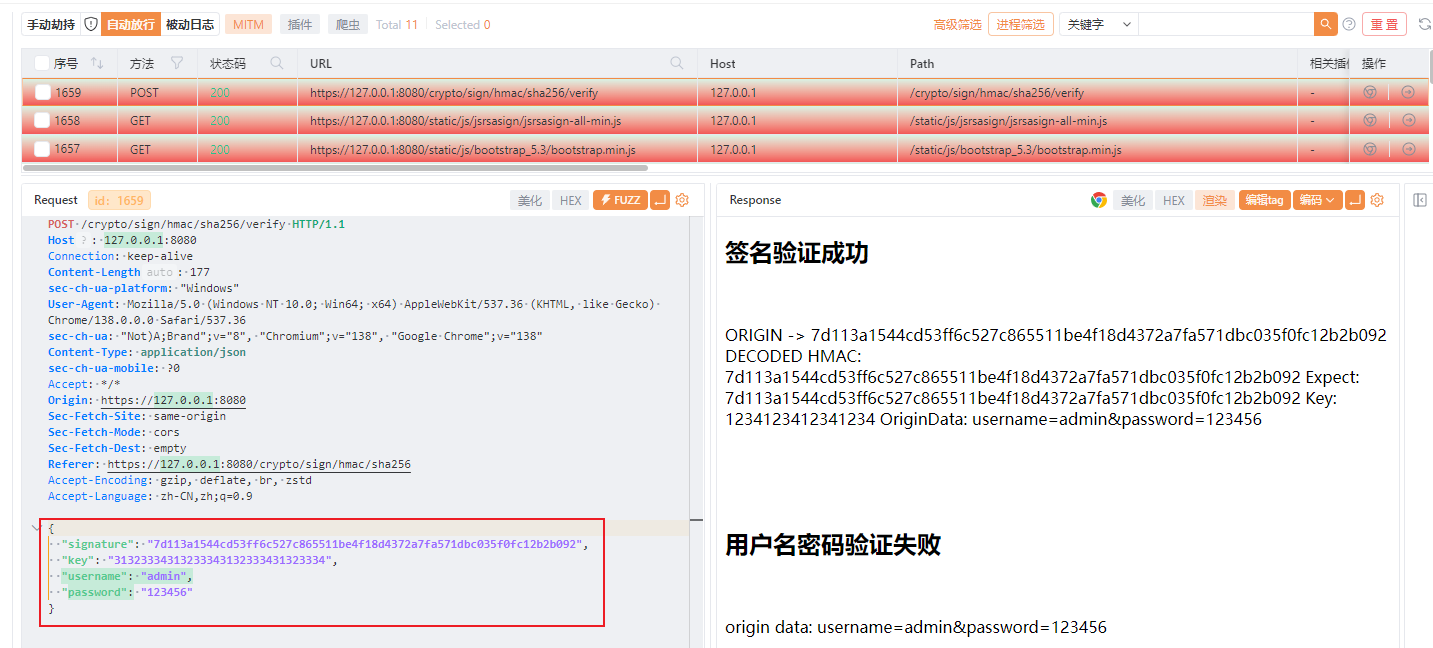Open row 1657 in the browser
The image size is (1433, 648).
(1370, 148)
